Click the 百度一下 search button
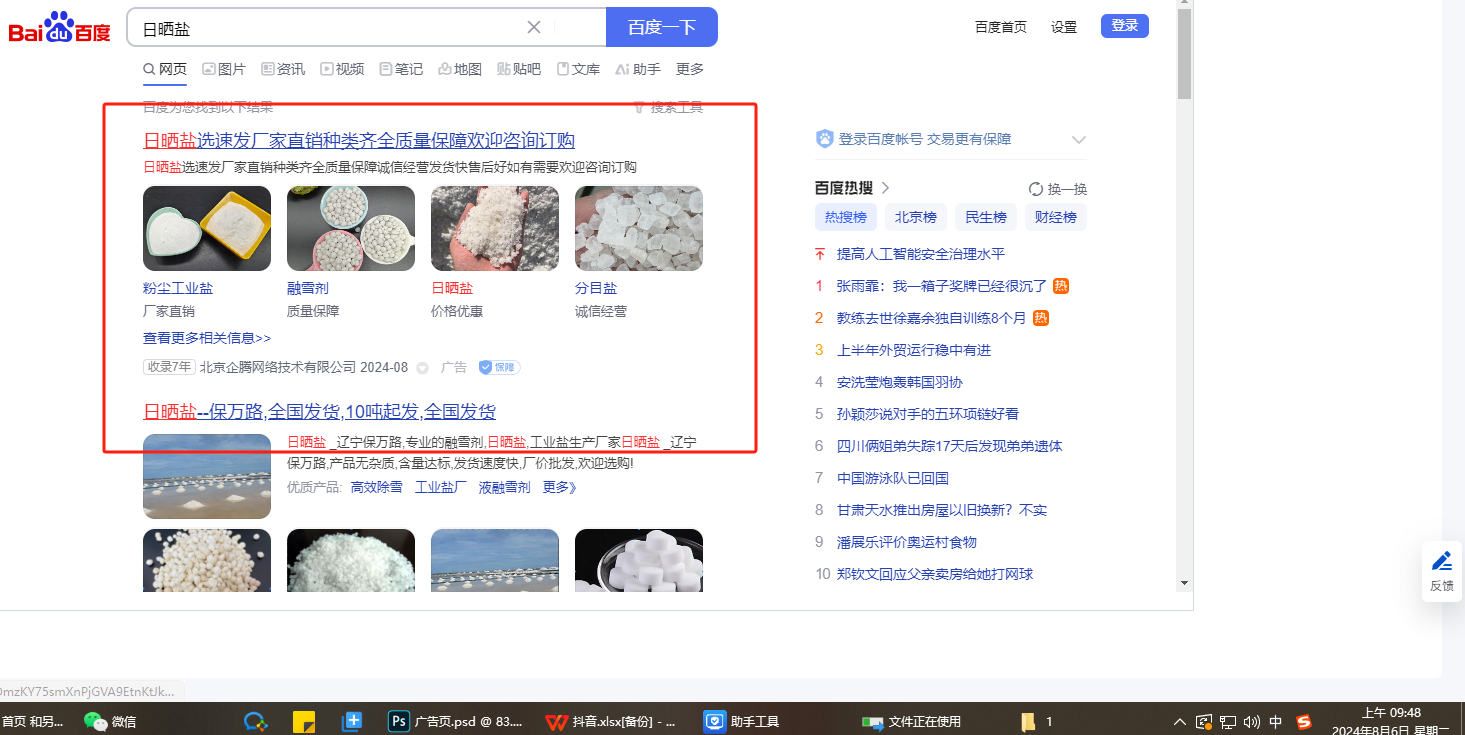Image resolution: width=1465 pixels, height=735 pixels. pyautogui.click(x=662, y=28)
